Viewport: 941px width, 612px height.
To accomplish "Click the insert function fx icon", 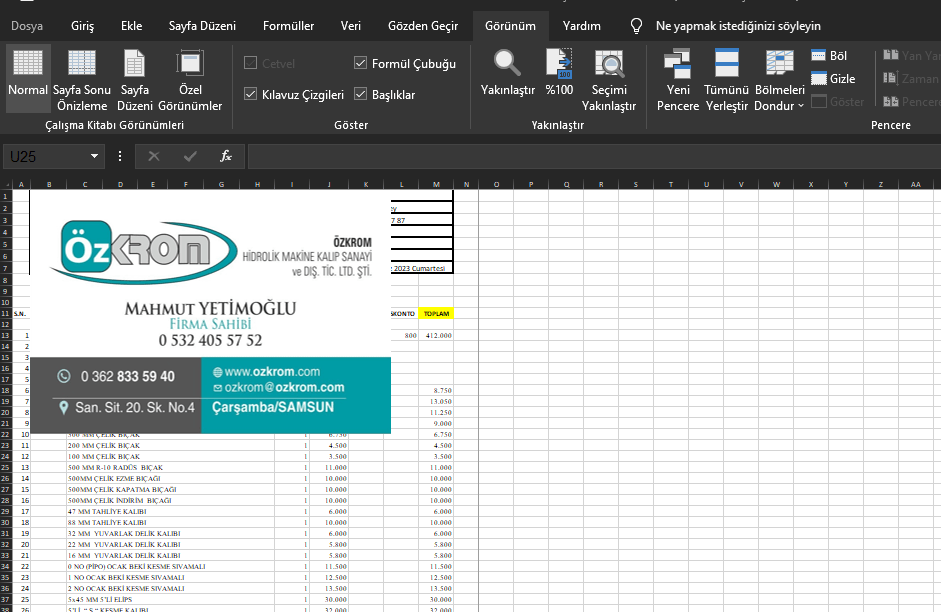I will click(226, 157).
